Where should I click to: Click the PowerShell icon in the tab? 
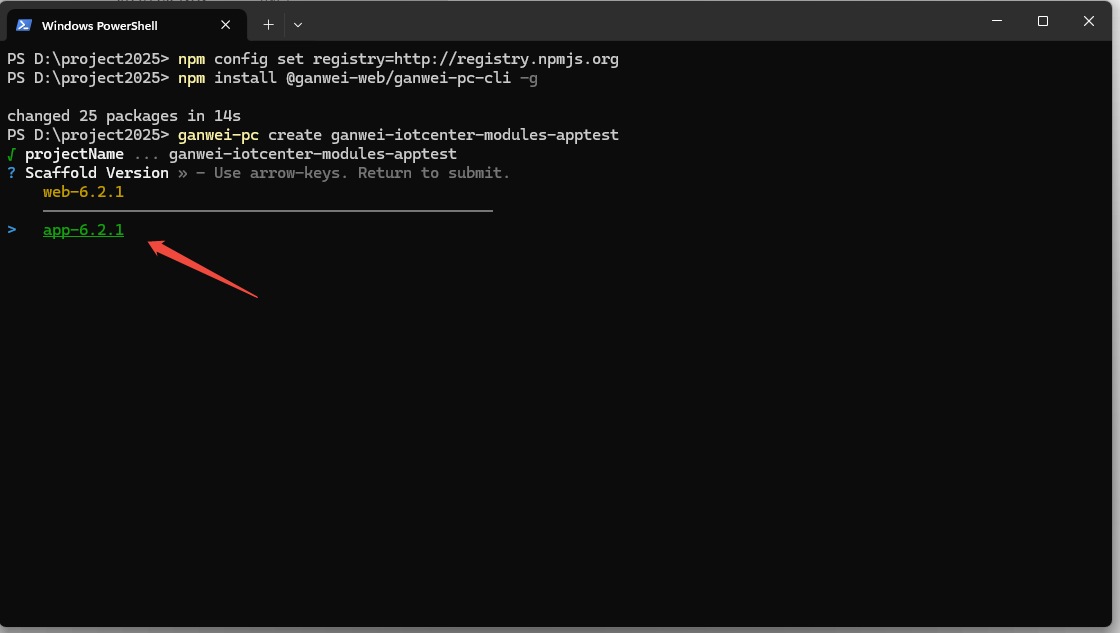24,25
